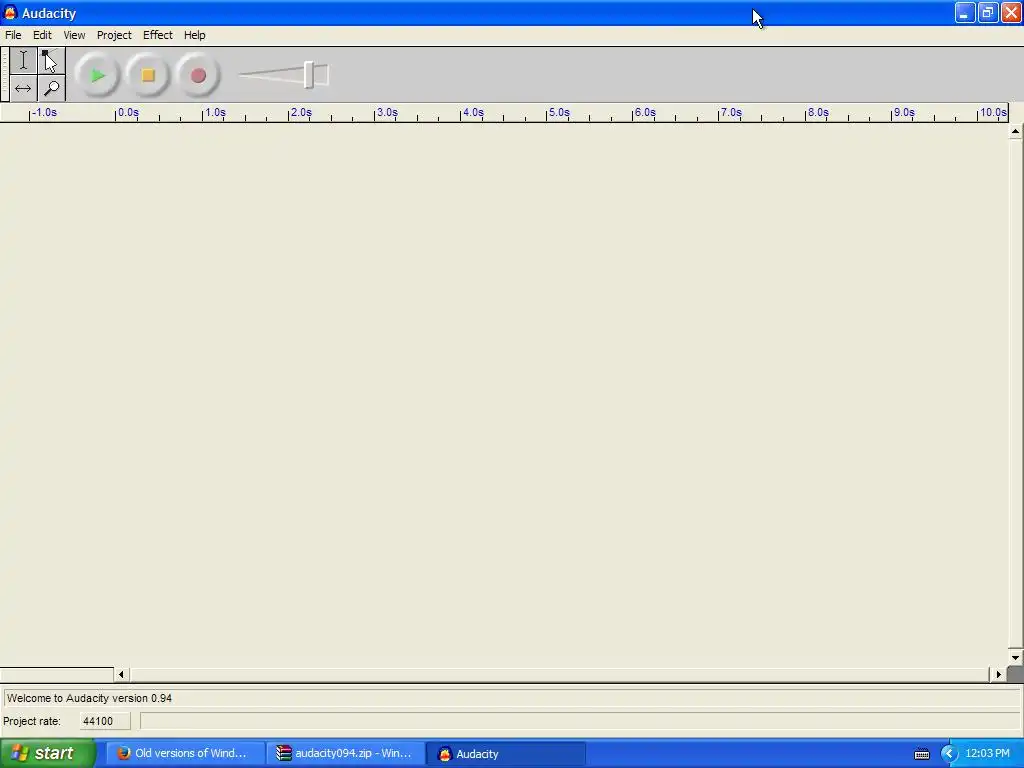Switch to audacity094.zip WinRAR taskbar item
This screenshot has height=768, width=1024.
tap(346, 754)
